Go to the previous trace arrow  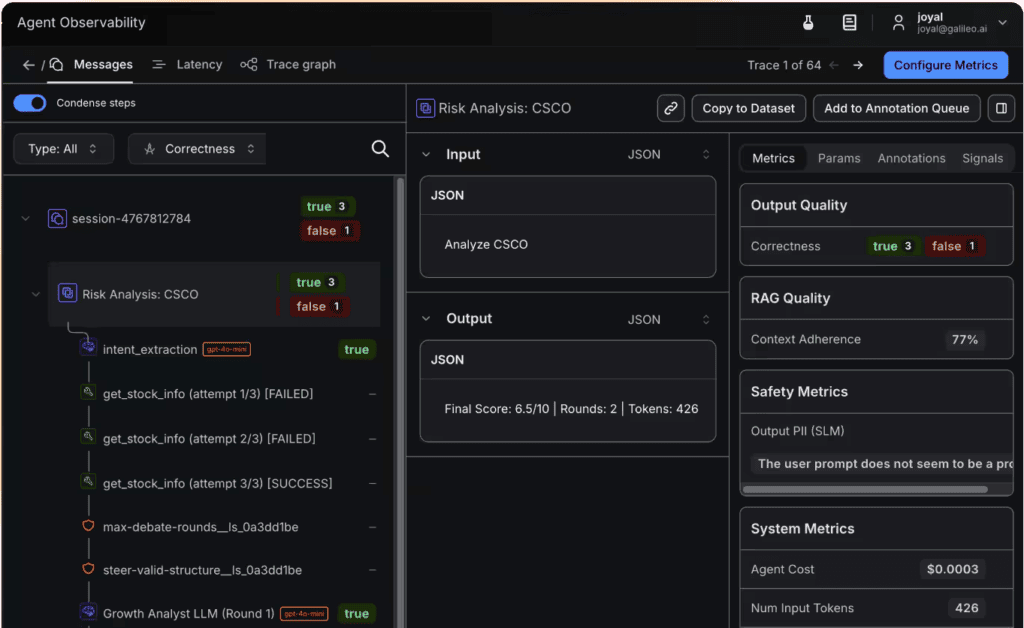click(x=834, y=65)
